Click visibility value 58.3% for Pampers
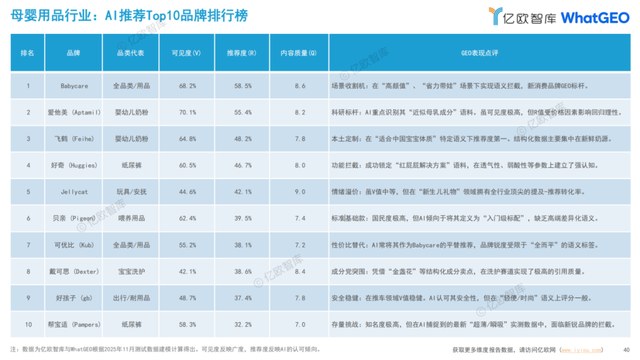This screenshot has width=640, height=360. click(x=187, y=324)
